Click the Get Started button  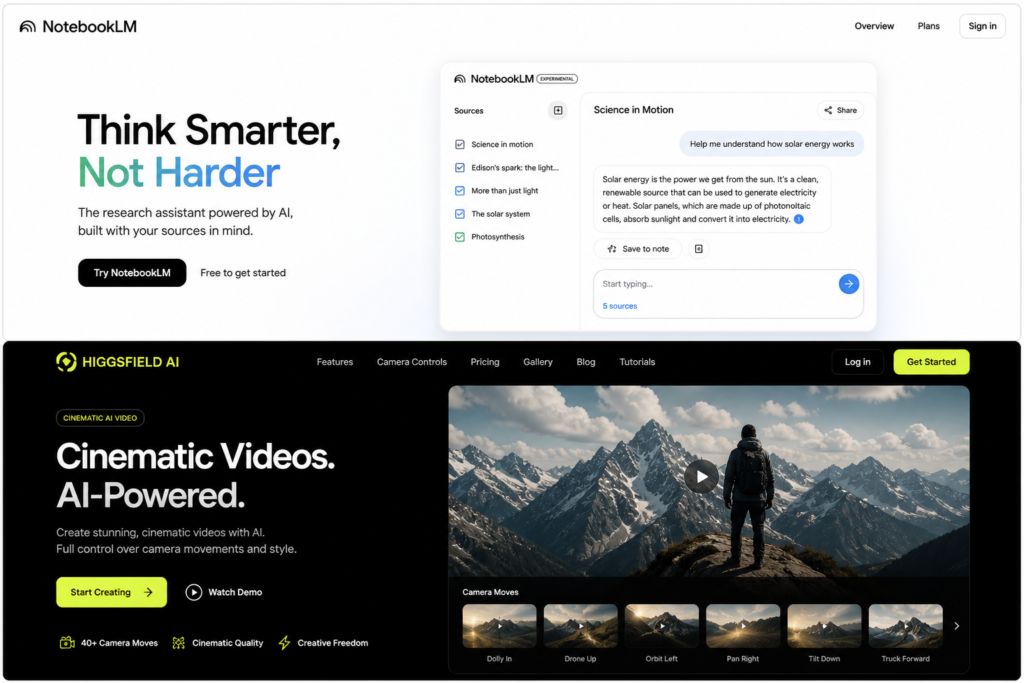tap(931, 362)
